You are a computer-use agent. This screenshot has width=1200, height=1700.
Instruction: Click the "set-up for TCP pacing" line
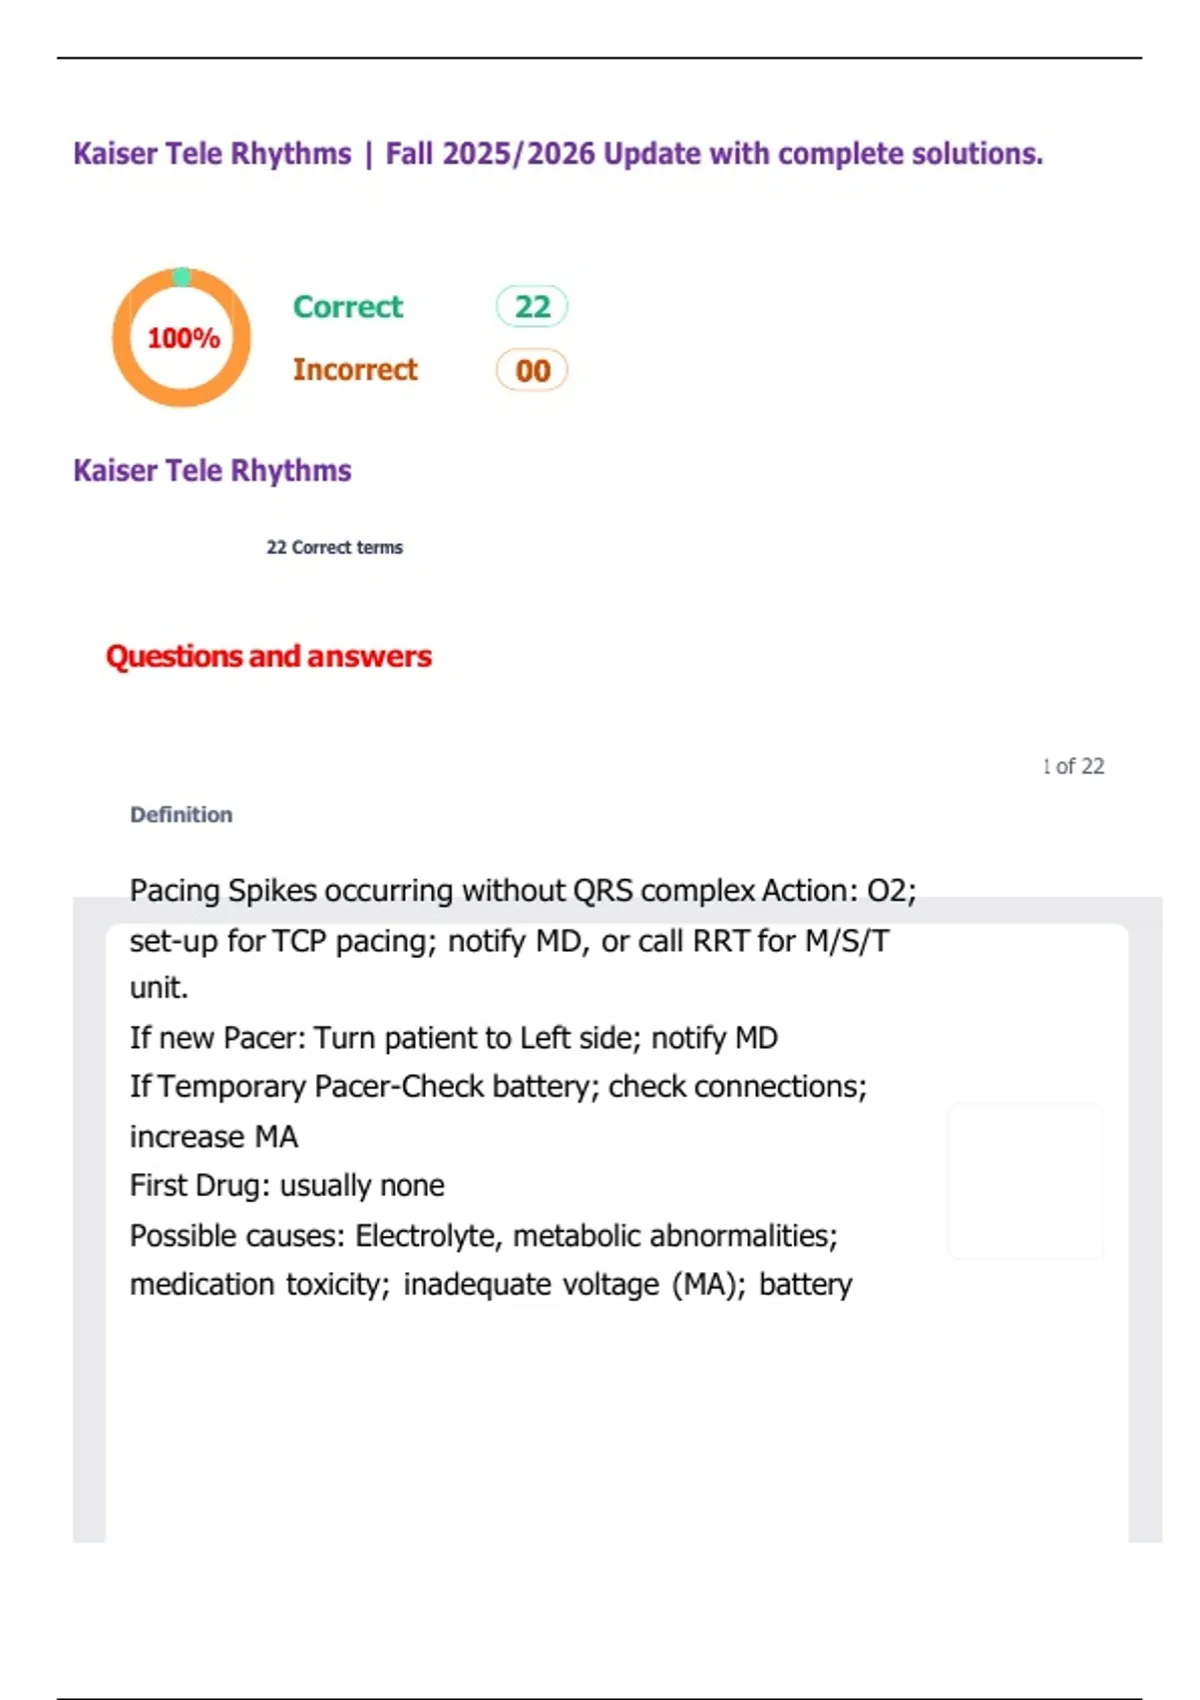pyautogui.click(x=509, y=941)
